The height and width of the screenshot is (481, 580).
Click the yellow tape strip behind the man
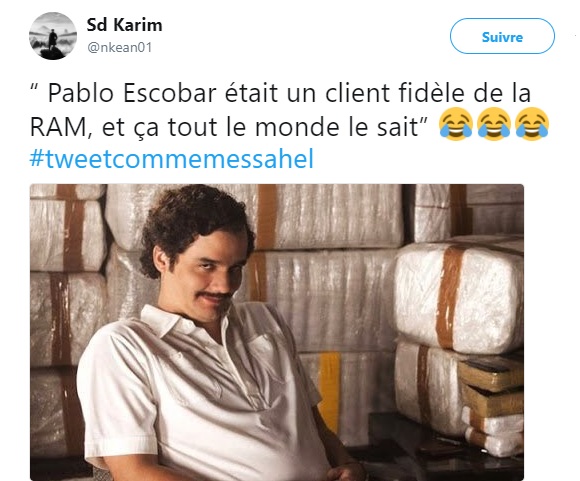click(329, 390)
